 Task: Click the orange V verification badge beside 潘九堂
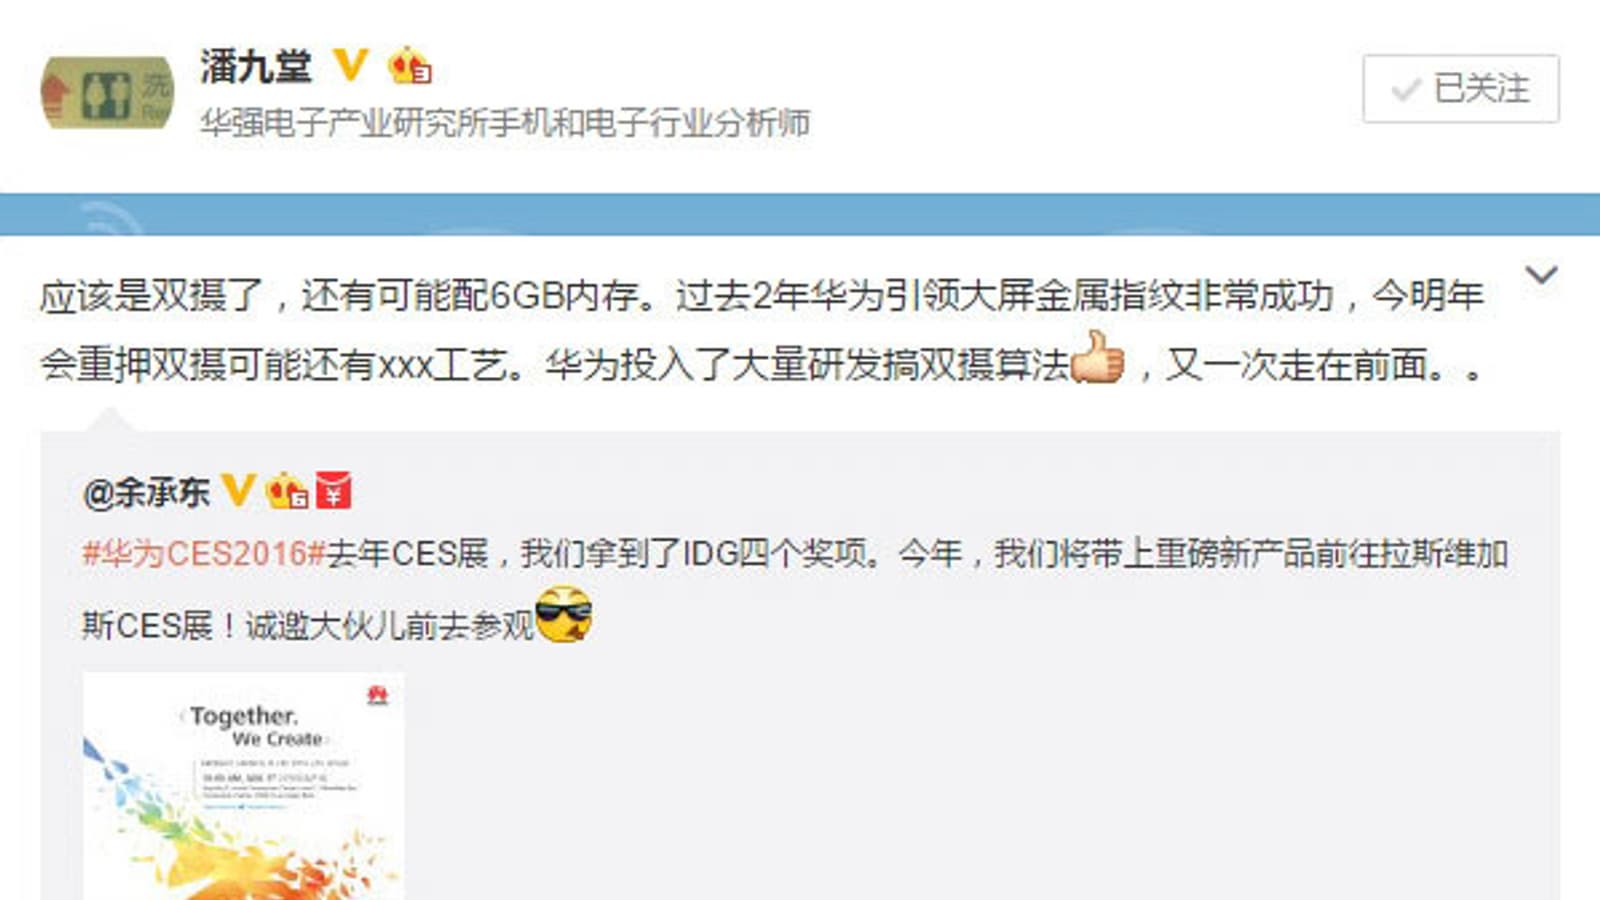point(350,66)
